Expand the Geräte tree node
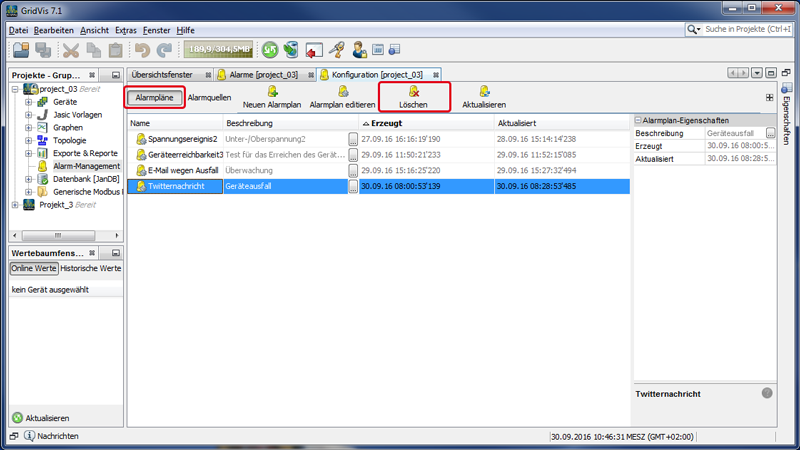800x450 pixels. [x=28, y=102]
